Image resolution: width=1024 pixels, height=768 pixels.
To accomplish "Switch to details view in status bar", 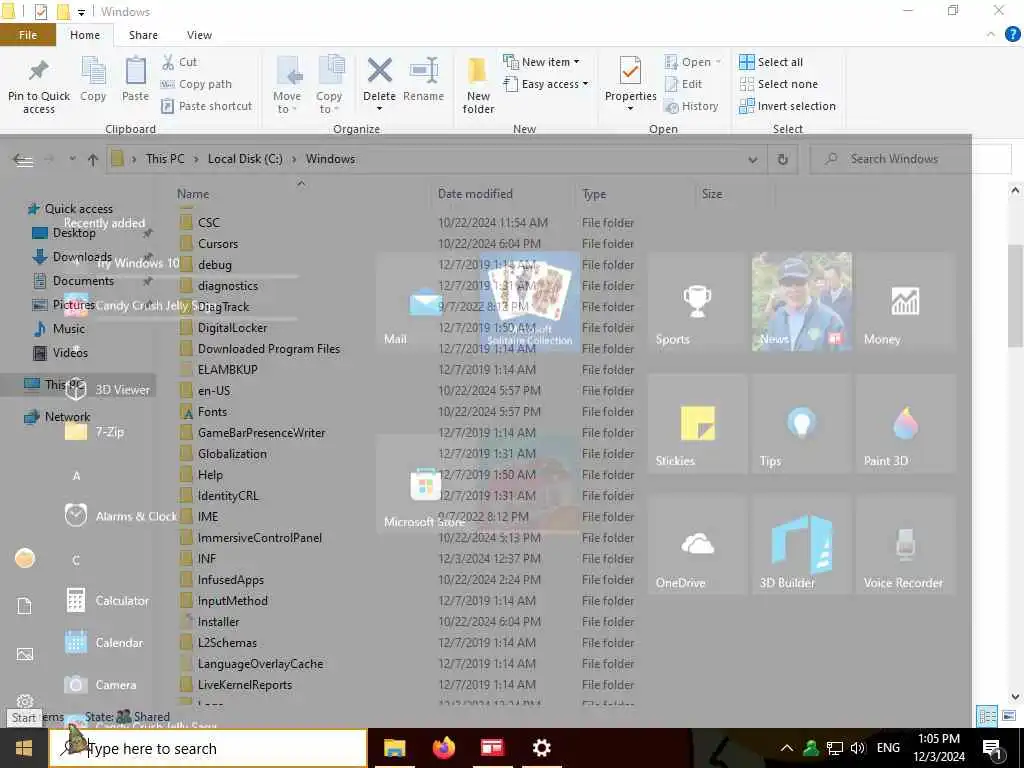I will (987, 716).
